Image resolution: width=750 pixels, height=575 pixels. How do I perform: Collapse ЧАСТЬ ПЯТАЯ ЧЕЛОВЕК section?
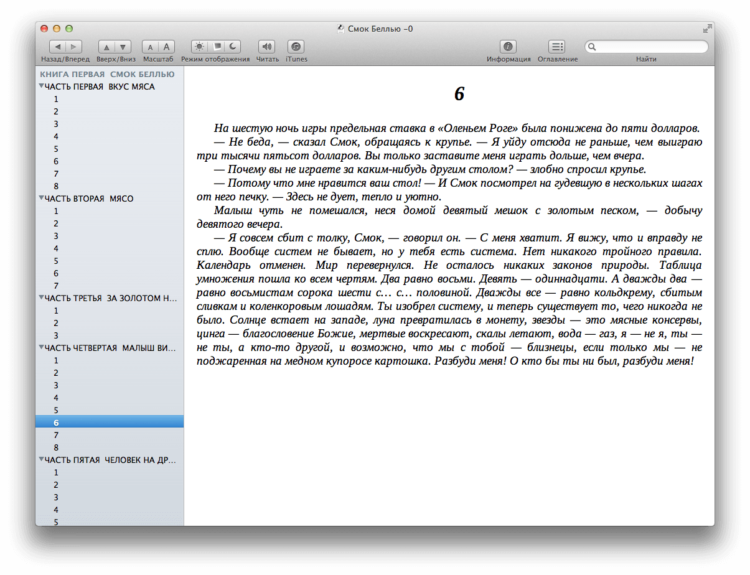[x=41, y=459]
